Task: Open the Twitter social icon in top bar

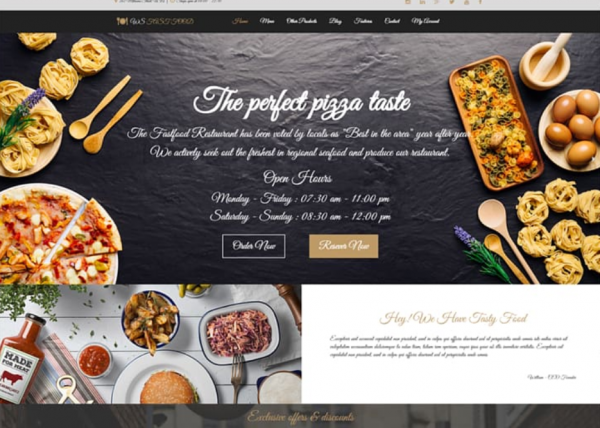Action: tap(452, 2)
